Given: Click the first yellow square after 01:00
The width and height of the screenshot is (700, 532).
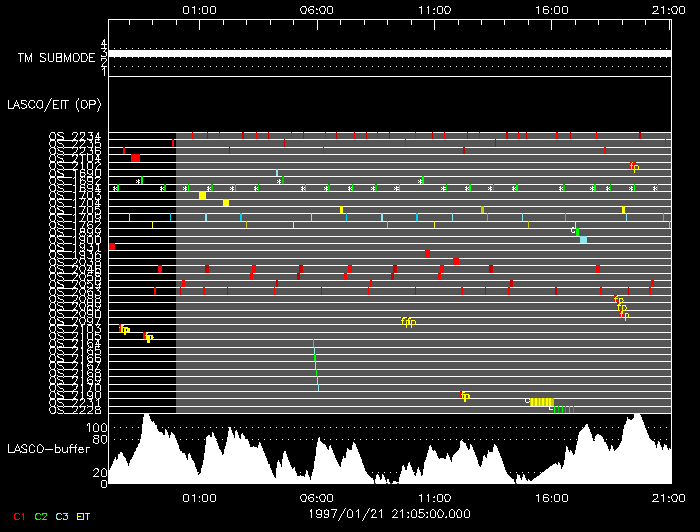Looking at the screenshot, I should click(202, 195).
